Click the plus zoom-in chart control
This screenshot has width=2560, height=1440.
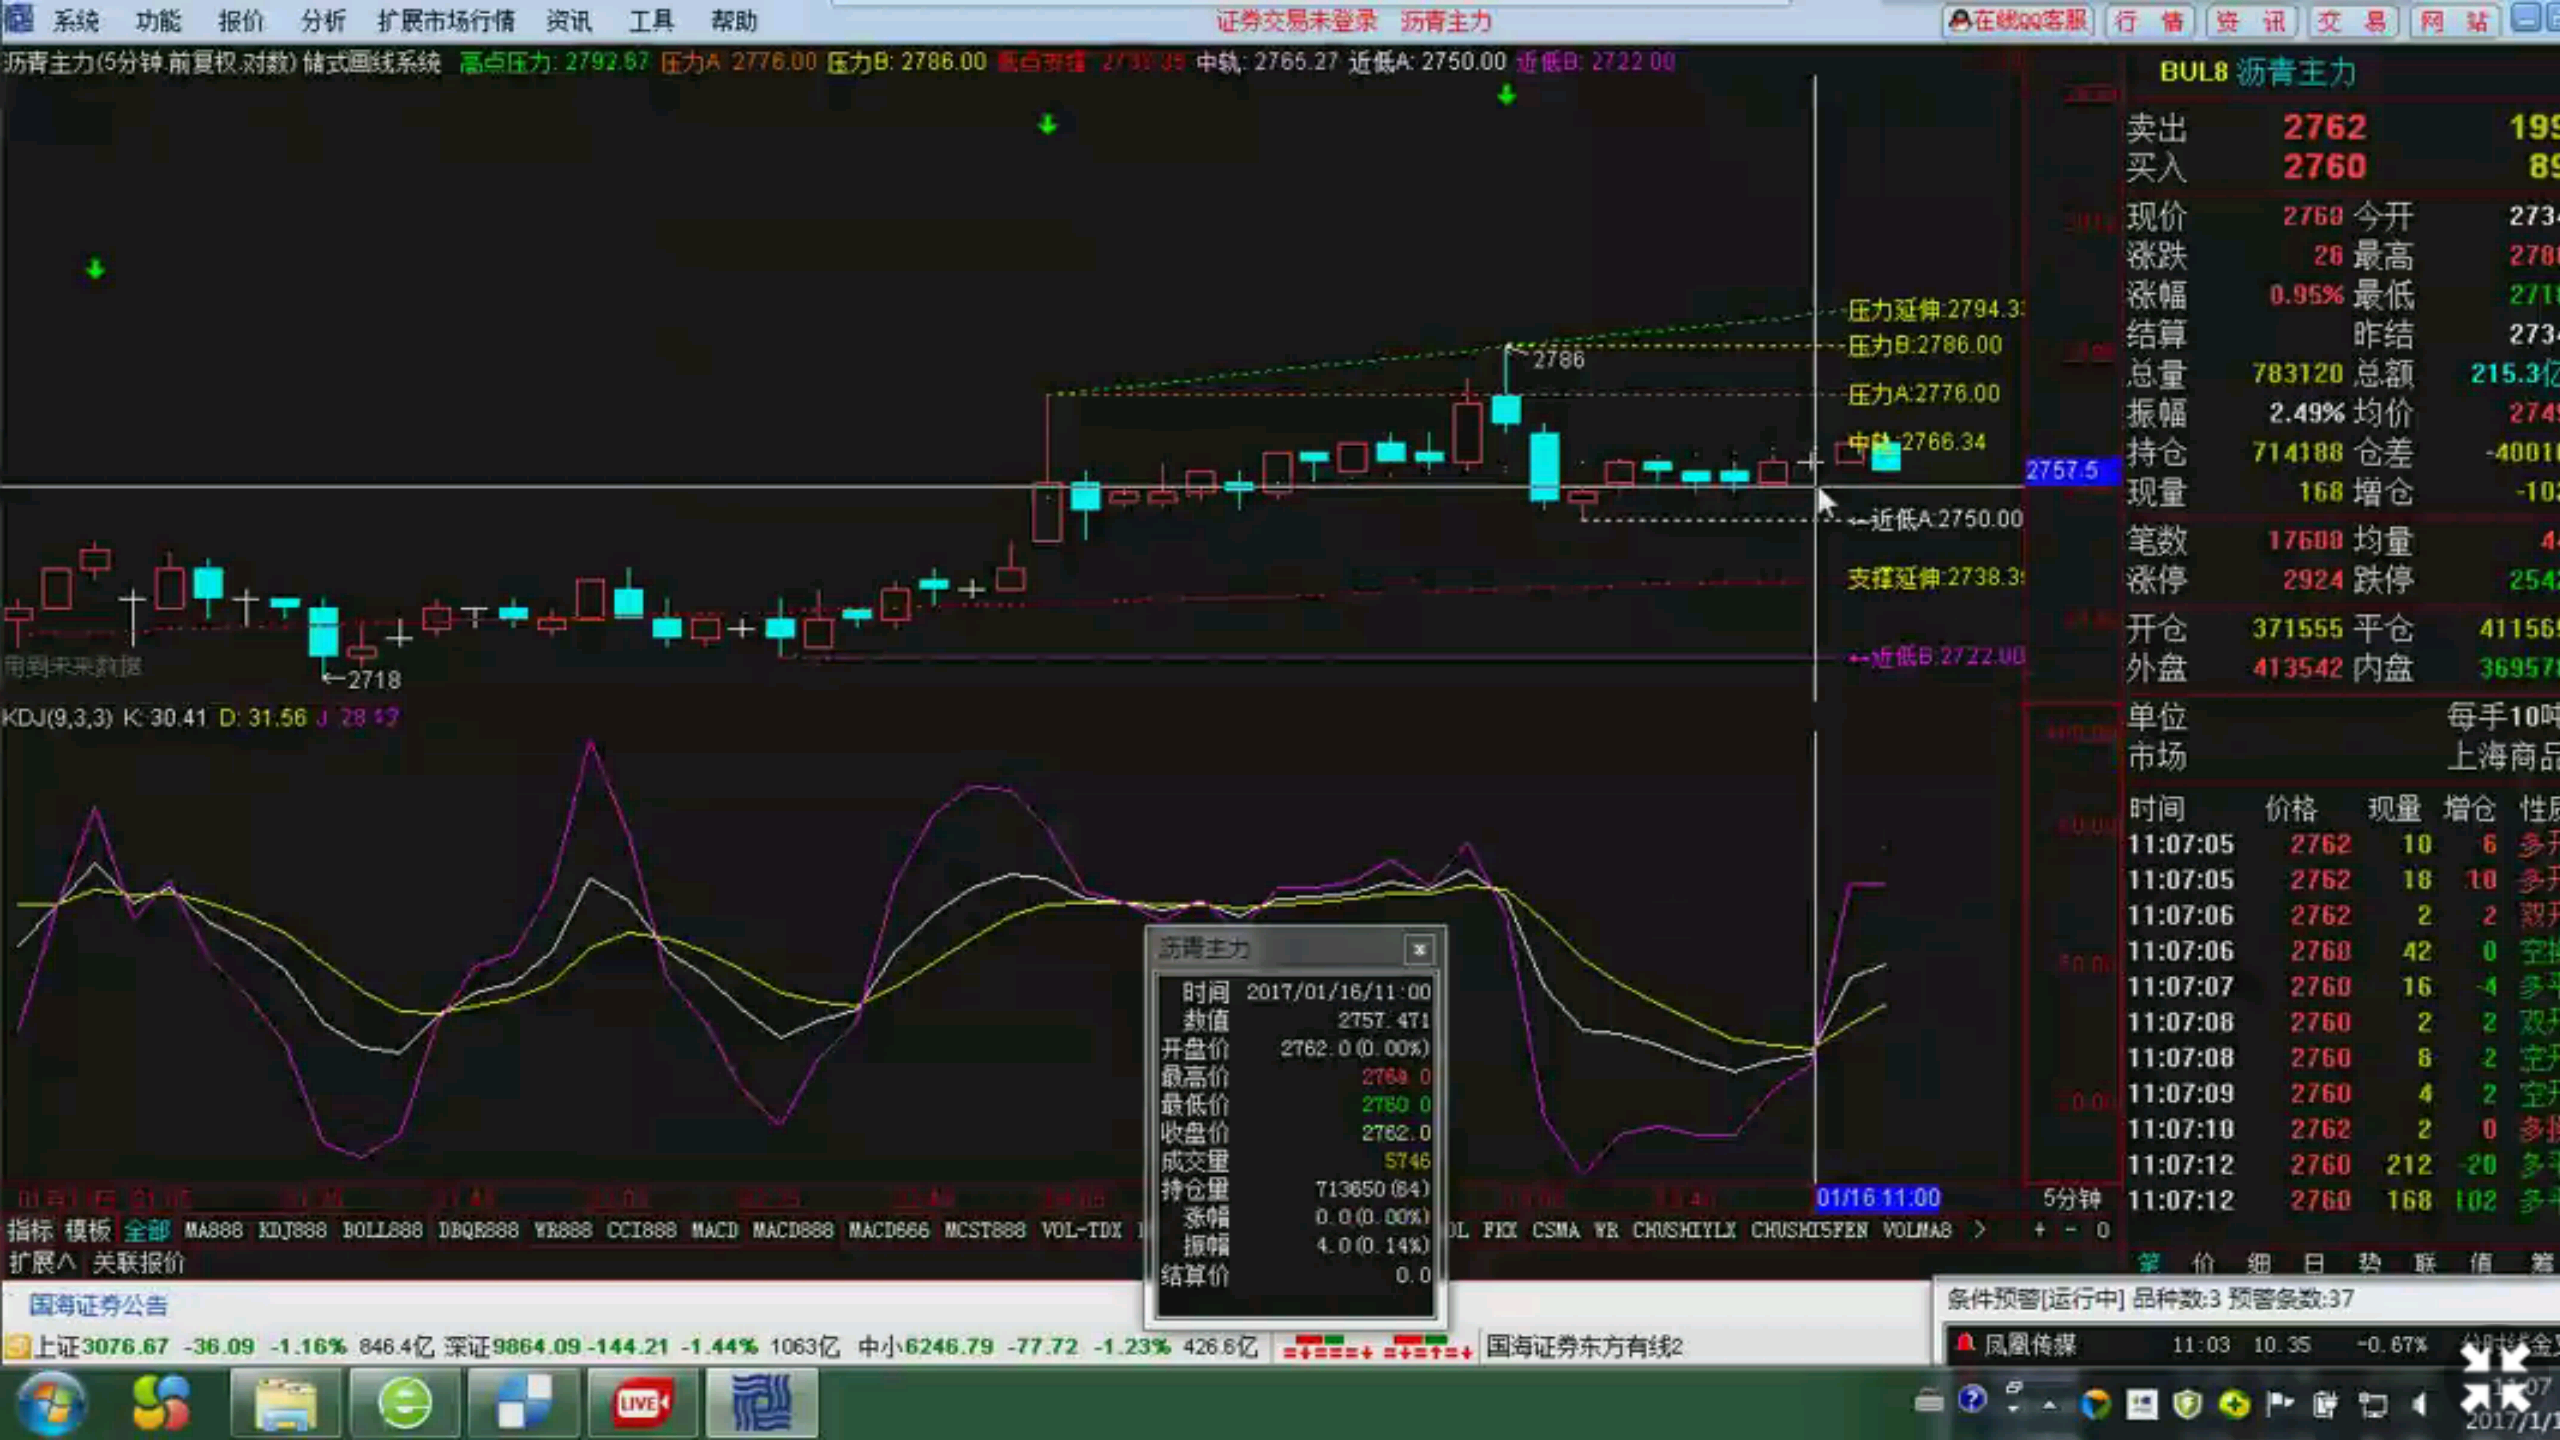click(x=2039, y=1230)
